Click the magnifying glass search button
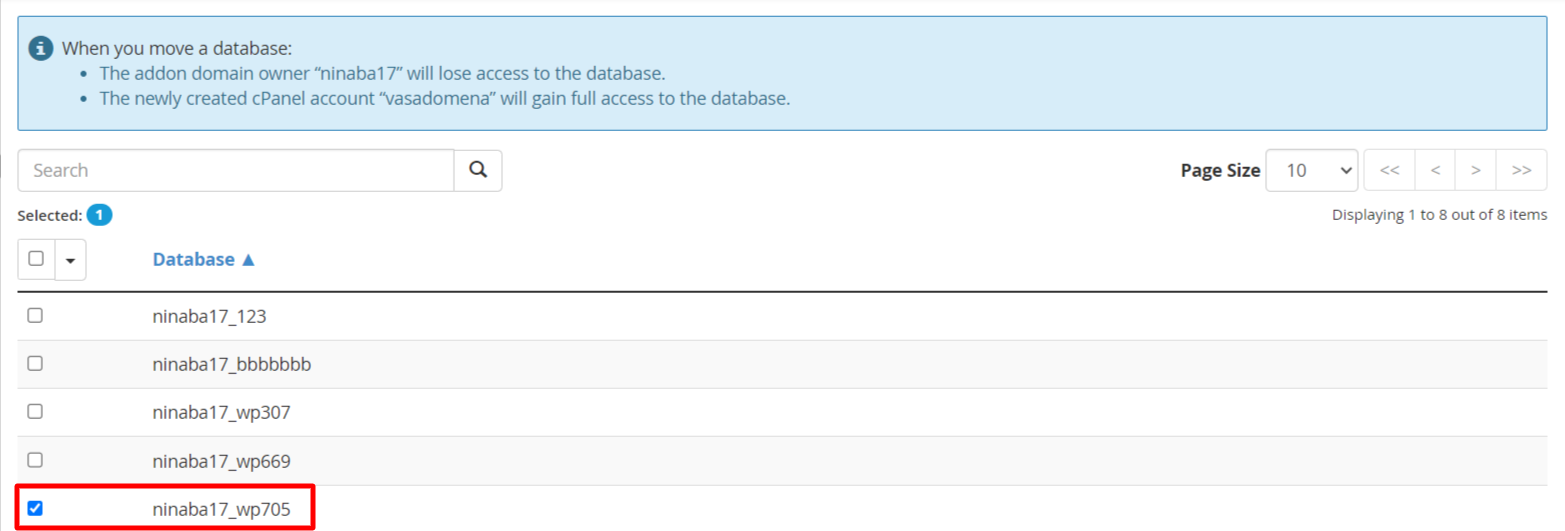1565x531 pixels. 478,170
